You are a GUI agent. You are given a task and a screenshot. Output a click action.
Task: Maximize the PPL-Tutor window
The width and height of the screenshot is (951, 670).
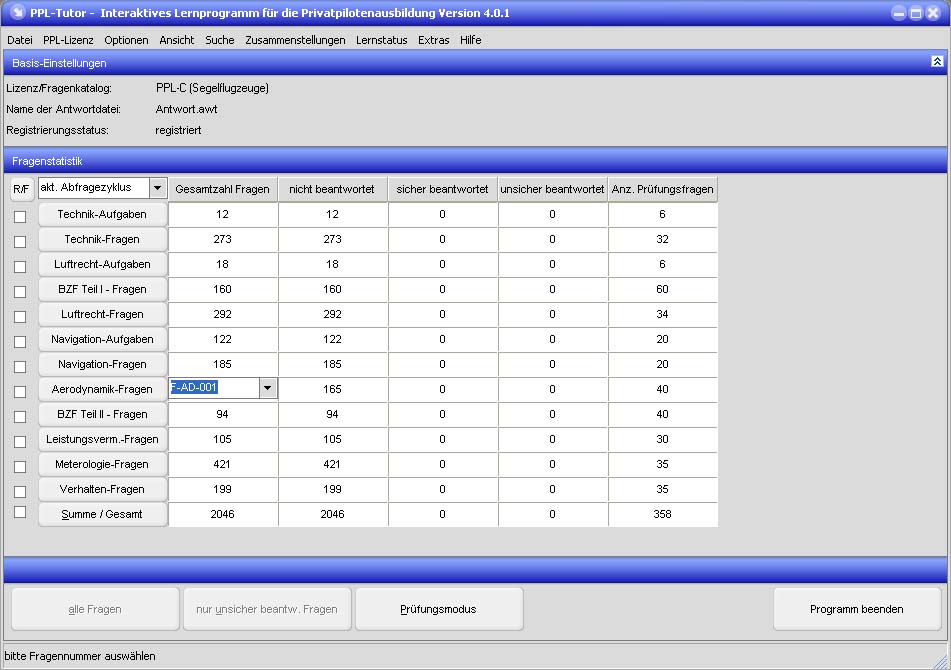(x=916, y=13)
